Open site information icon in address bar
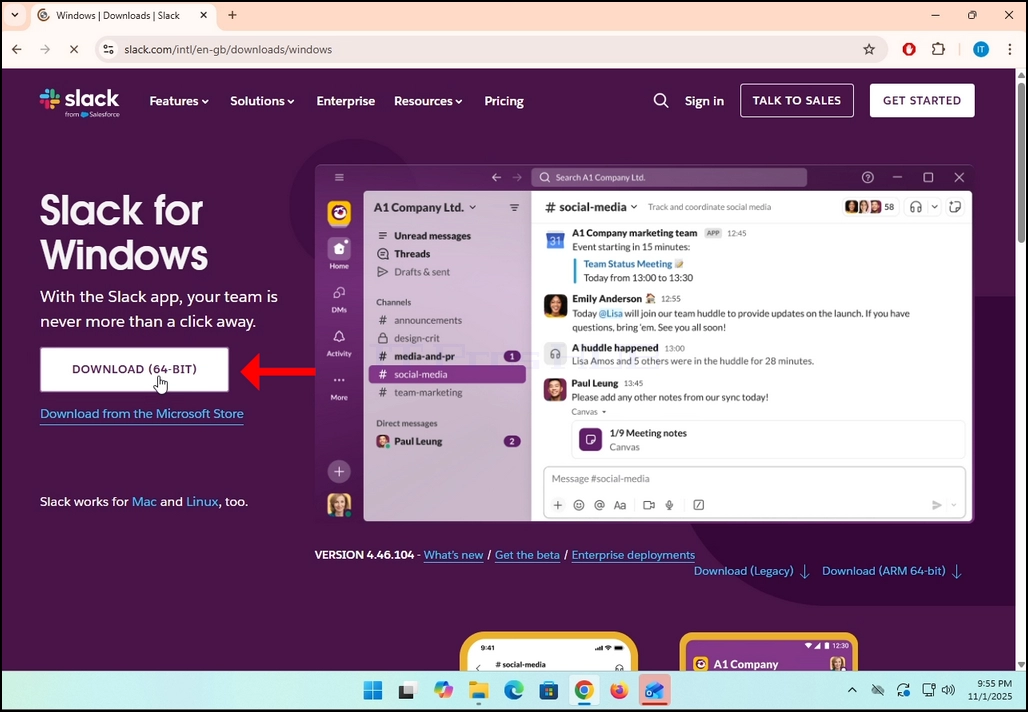This screenshot has height=712, width=1028. 109,49
